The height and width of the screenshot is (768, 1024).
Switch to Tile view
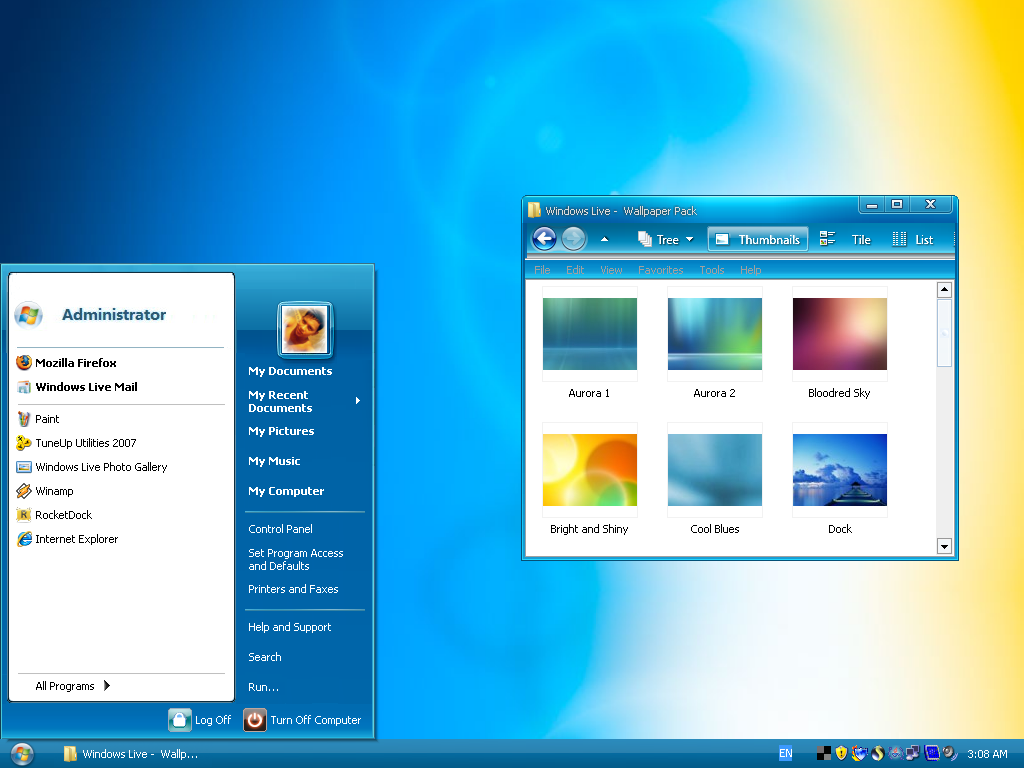click(845, 240)
